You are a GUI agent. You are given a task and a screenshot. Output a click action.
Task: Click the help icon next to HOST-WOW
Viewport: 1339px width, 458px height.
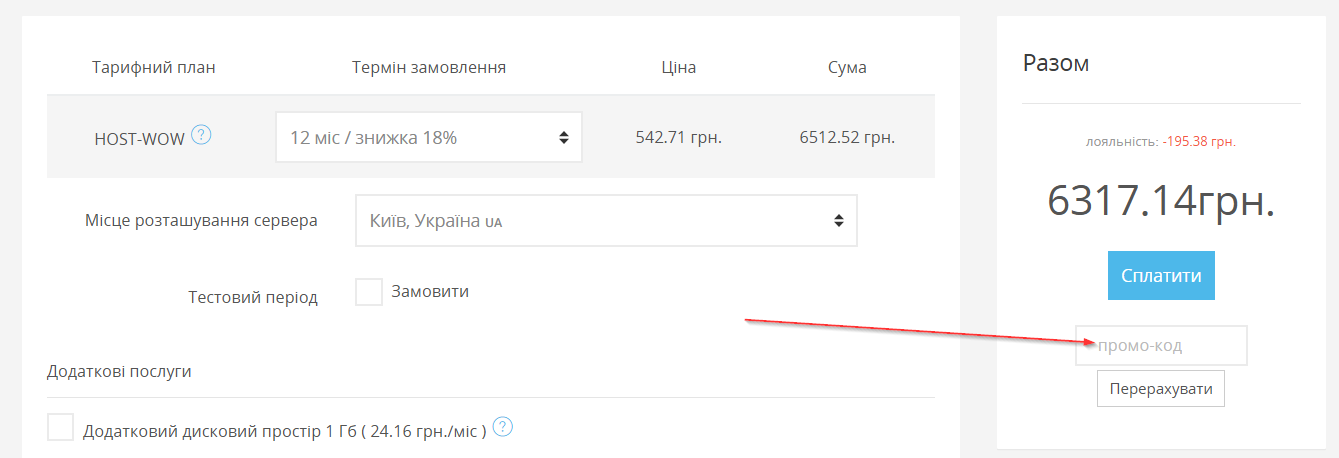coord(201,135)
